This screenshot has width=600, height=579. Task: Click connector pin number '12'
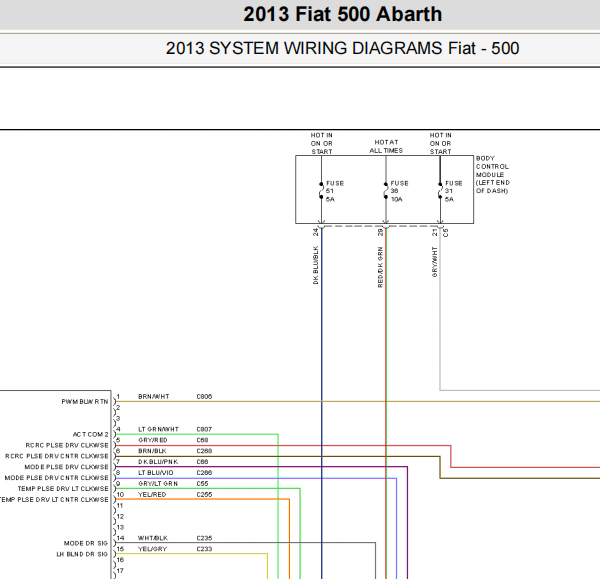coord(120,516)
